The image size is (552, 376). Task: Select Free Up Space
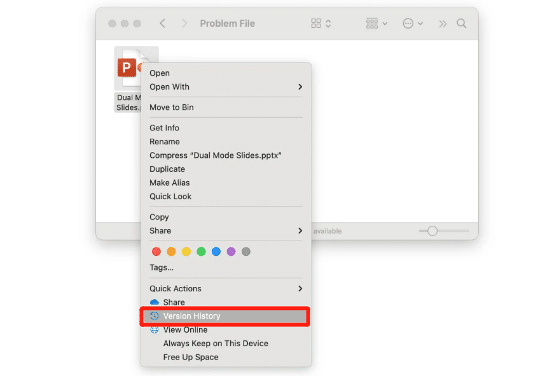tap(226, 357)
